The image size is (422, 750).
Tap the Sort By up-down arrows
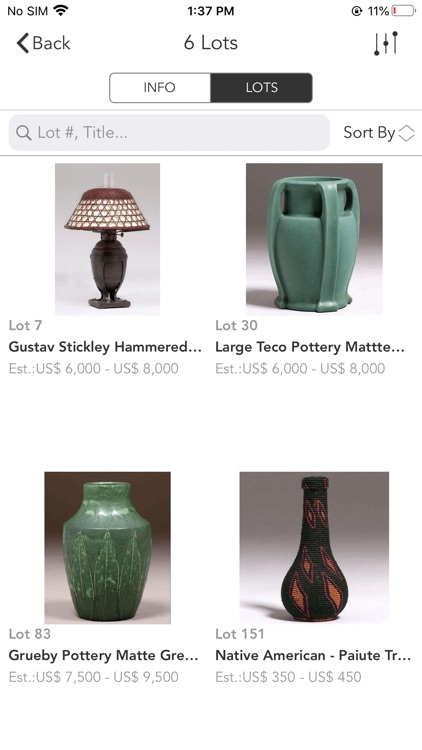pos(406,133)
